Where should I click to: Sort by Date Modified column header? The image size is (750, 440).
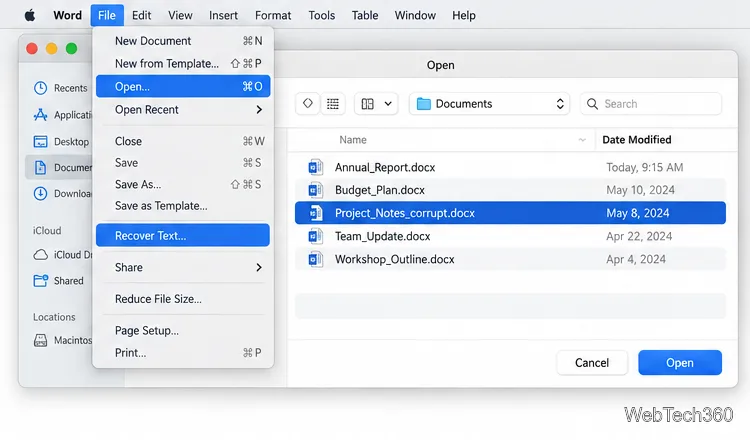pyautogui.click(x=637, y=140)
